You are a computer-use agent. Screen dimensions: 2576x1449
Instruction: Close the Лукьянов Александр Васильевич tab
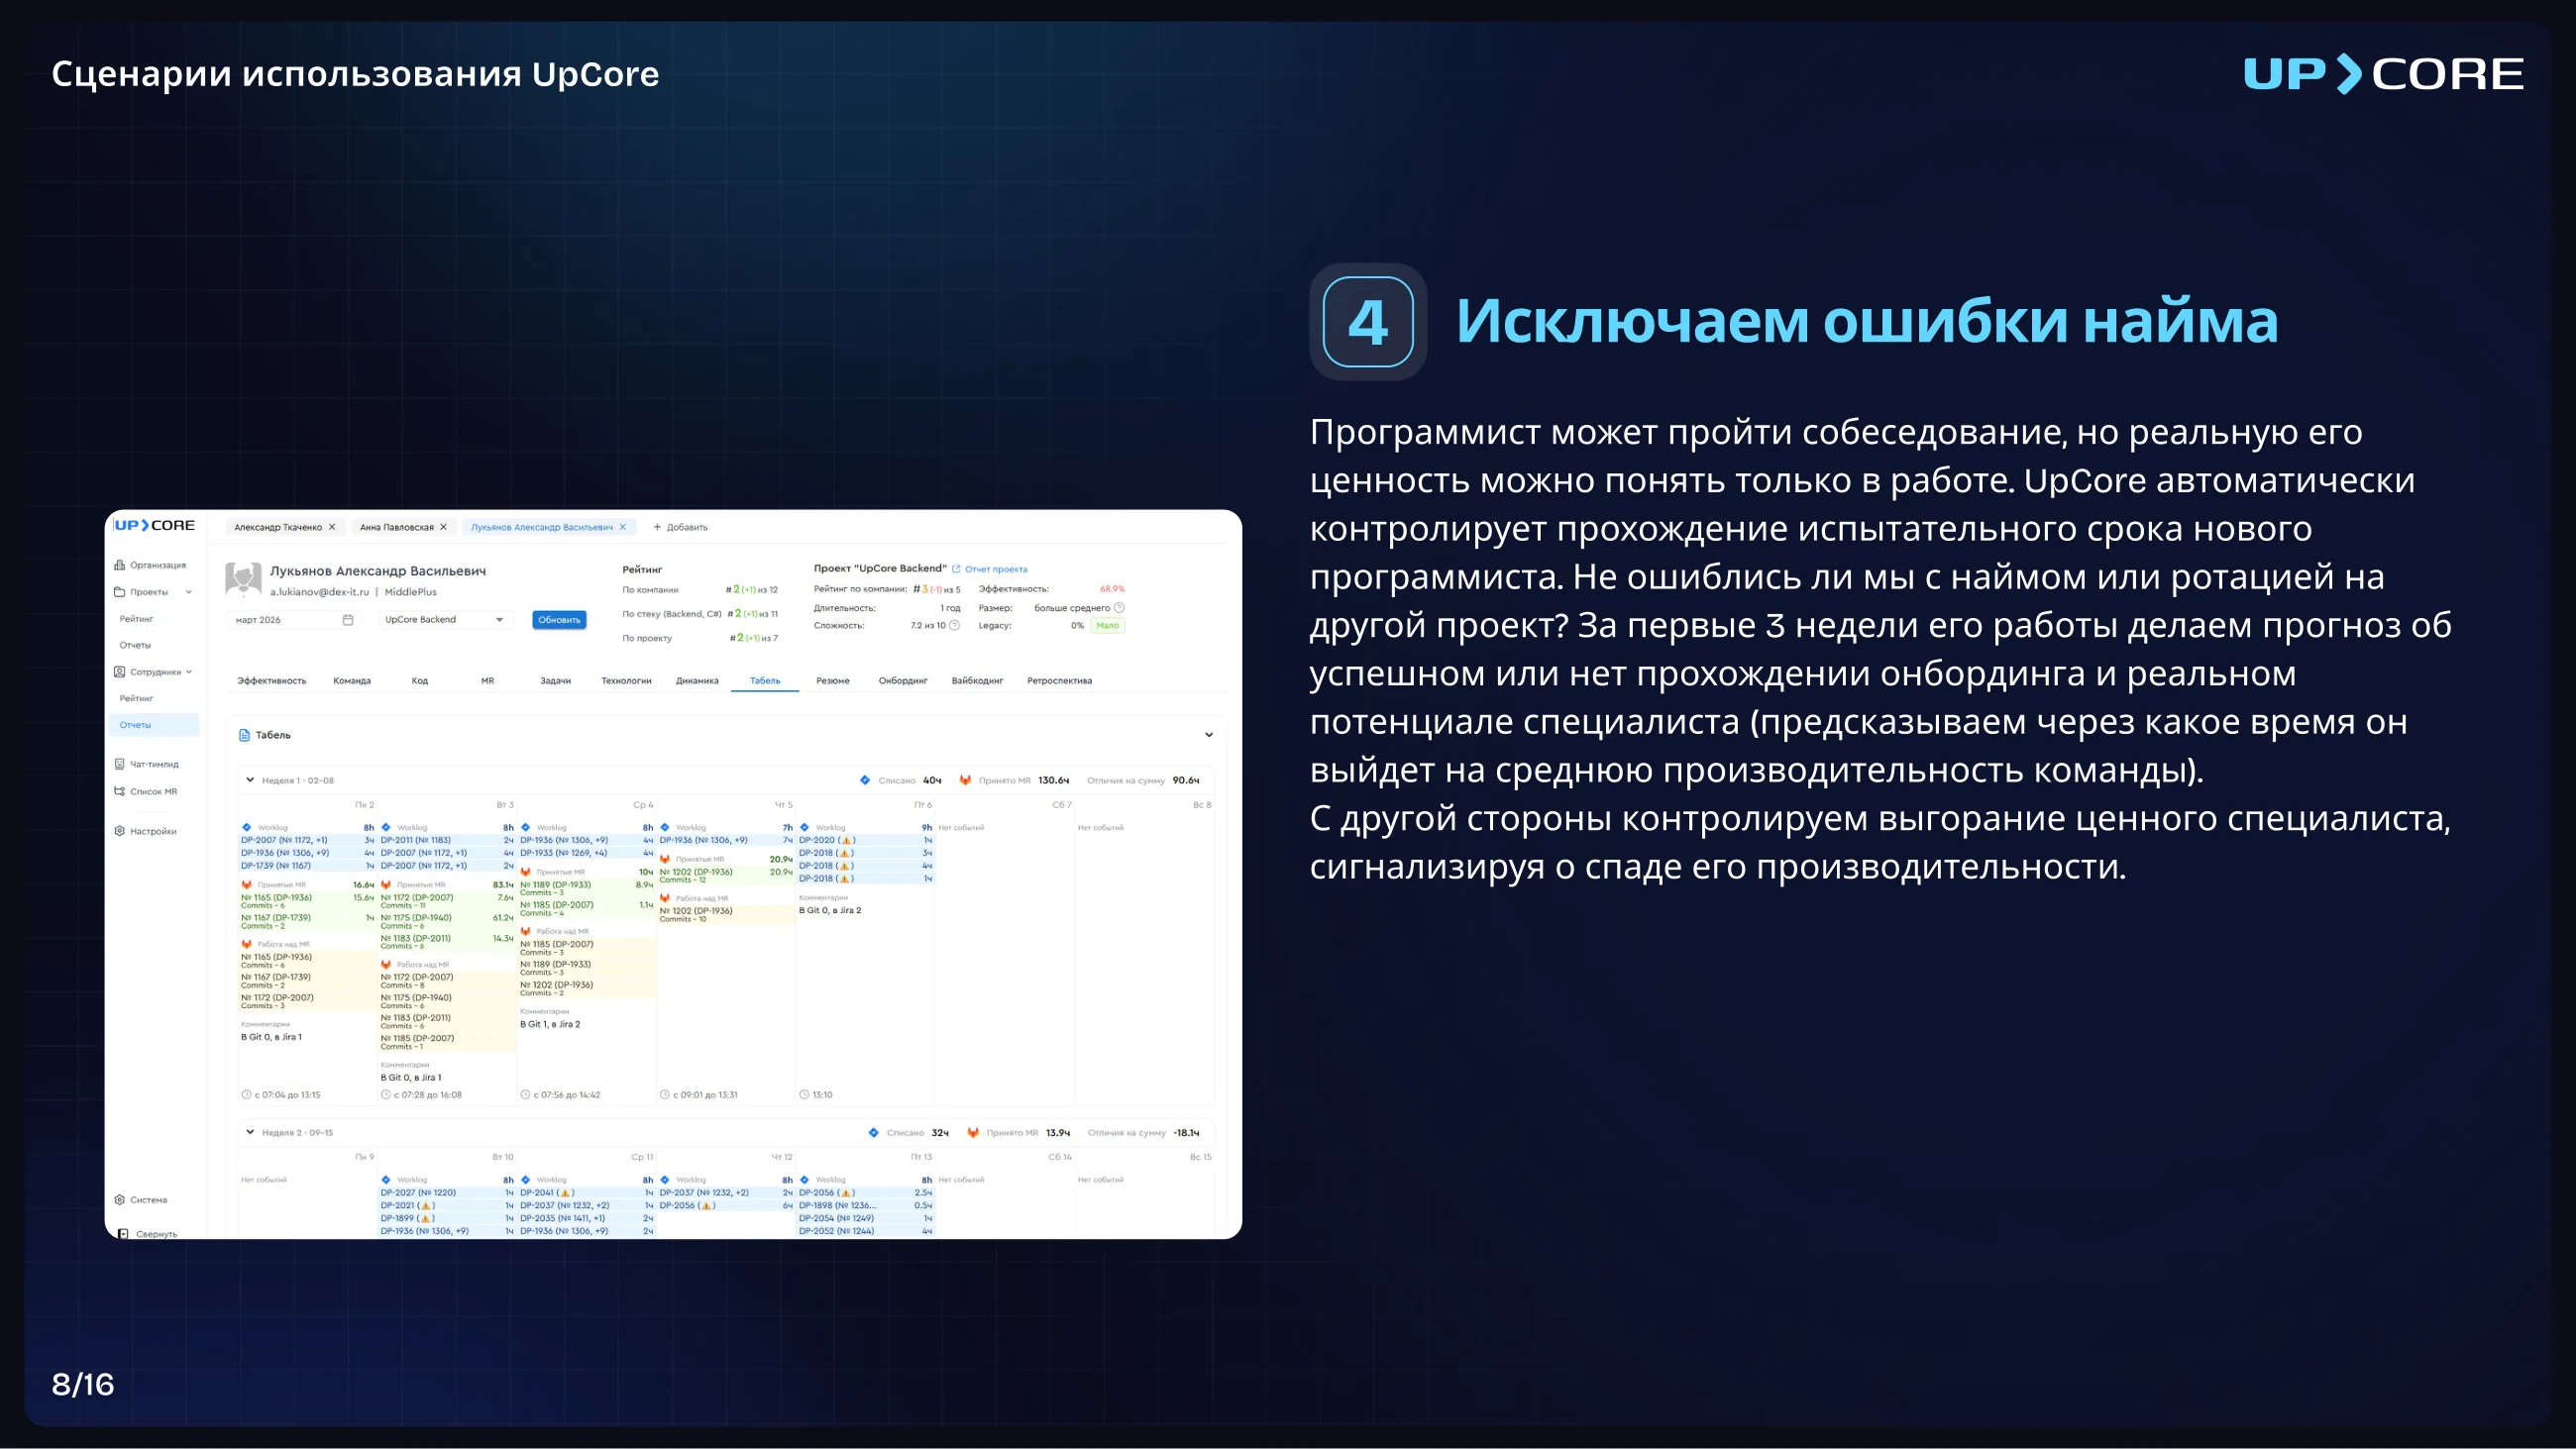click(622, 527)
